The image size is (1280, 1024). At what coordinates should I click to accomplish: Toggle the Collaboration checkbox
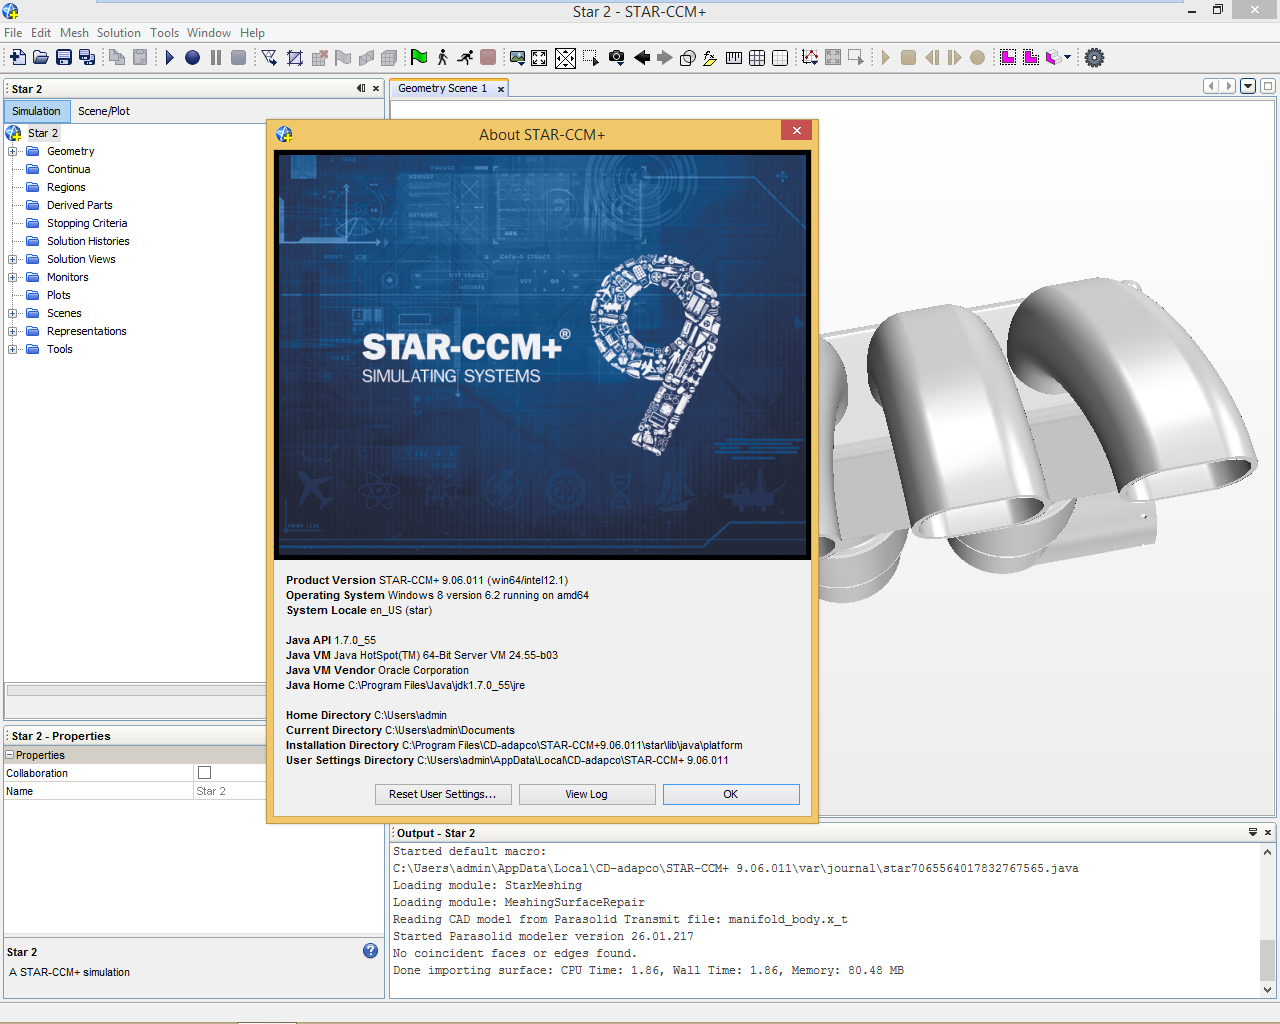[x=204, y=773]
